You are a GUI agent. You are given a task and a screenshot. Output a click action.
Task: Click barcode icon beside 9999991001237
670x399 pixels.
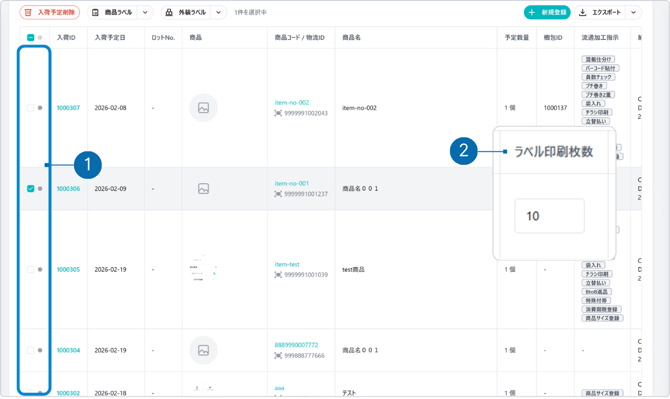278,194
